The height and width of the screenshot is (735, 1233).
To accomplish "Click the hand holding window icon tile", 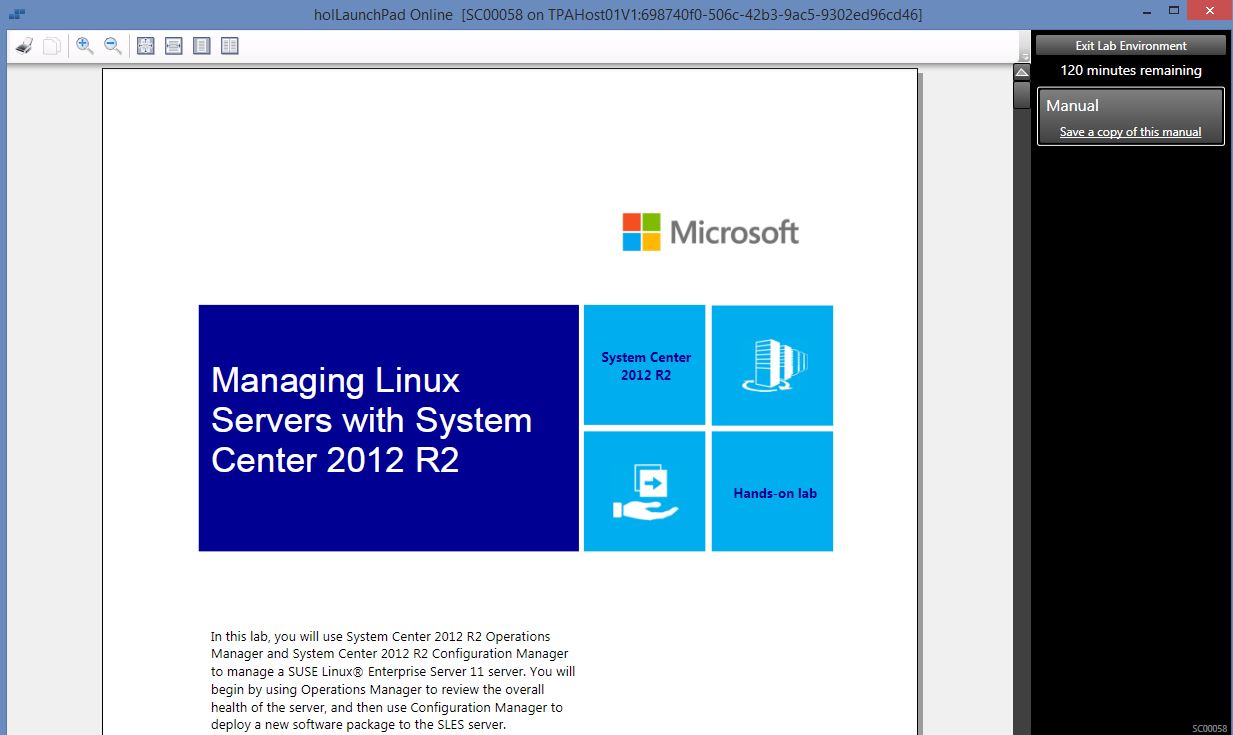I will click(645, 492).
